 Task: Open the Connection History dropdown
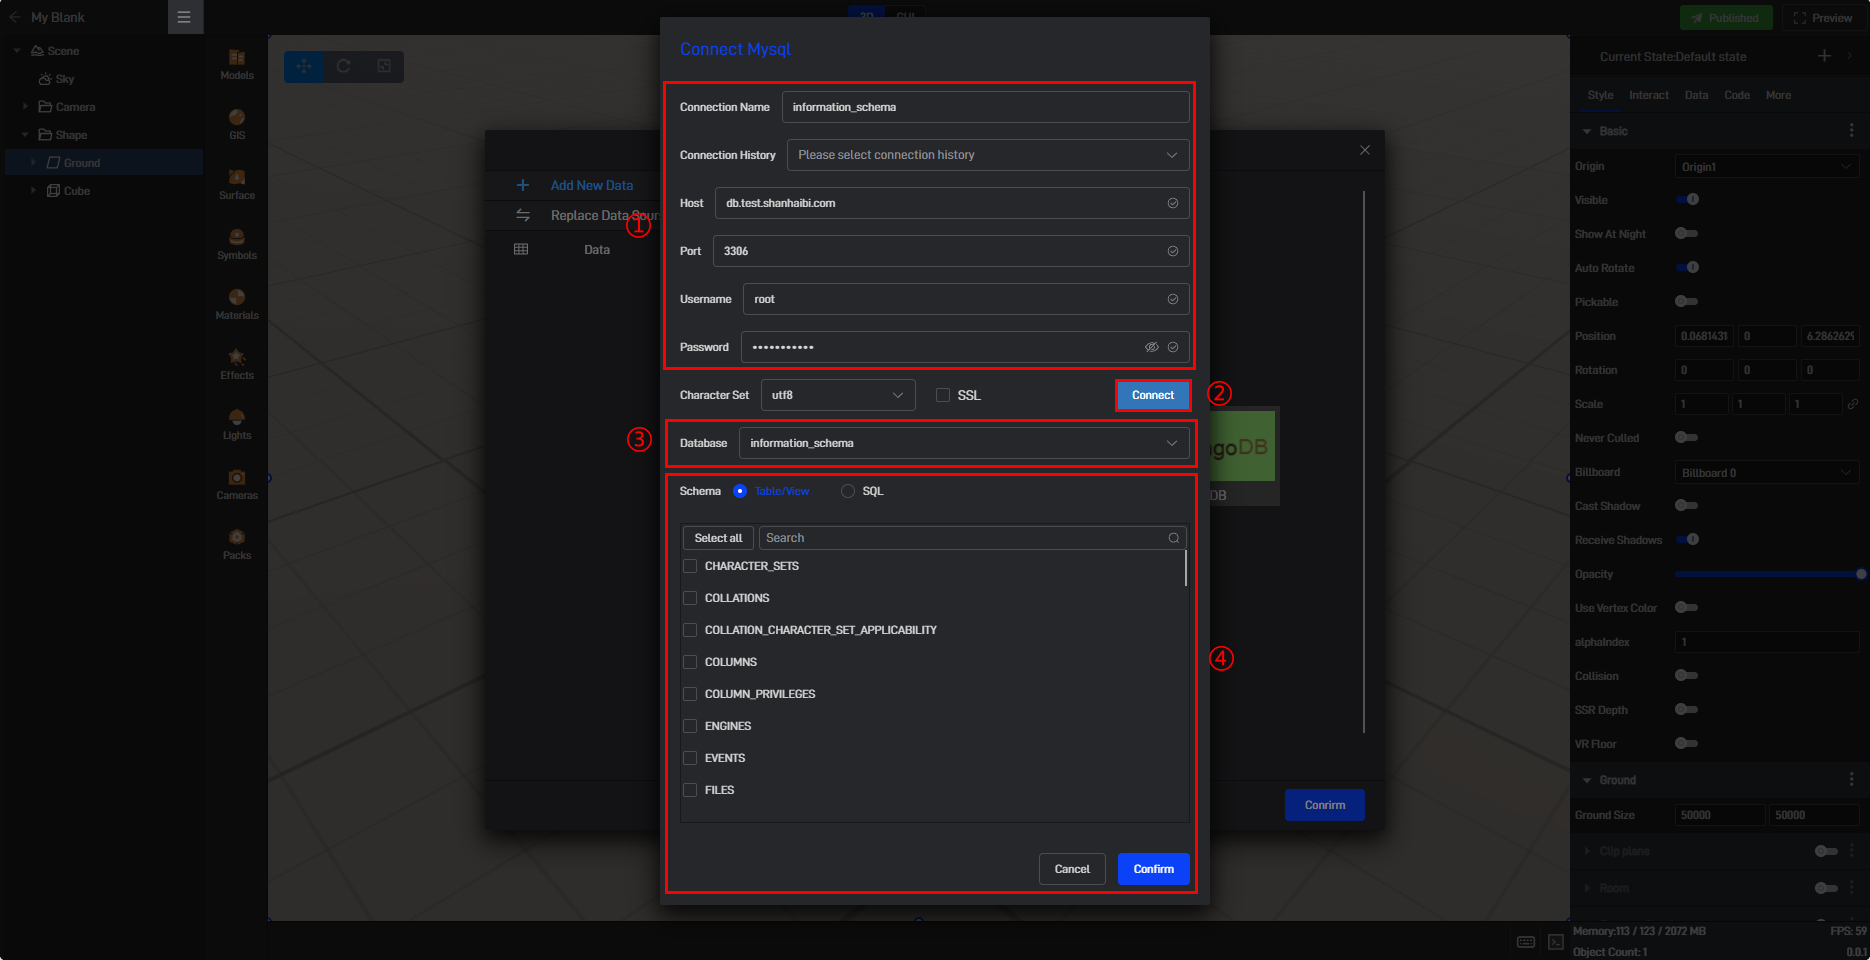(988, 155)
